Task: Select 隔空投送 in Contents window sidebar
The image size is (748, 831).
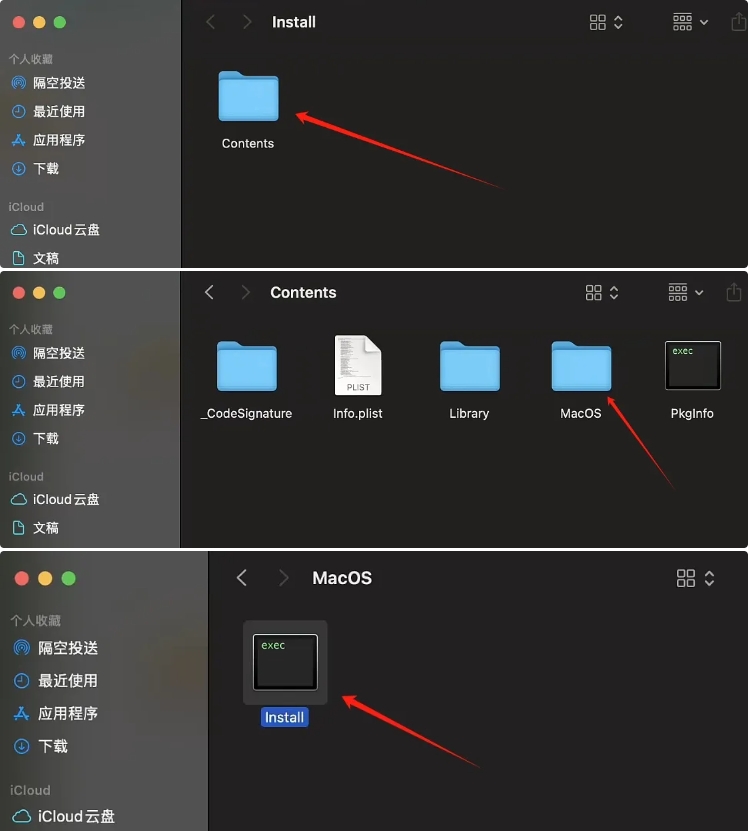Action: pyautogui.click(x=48, y=353)
